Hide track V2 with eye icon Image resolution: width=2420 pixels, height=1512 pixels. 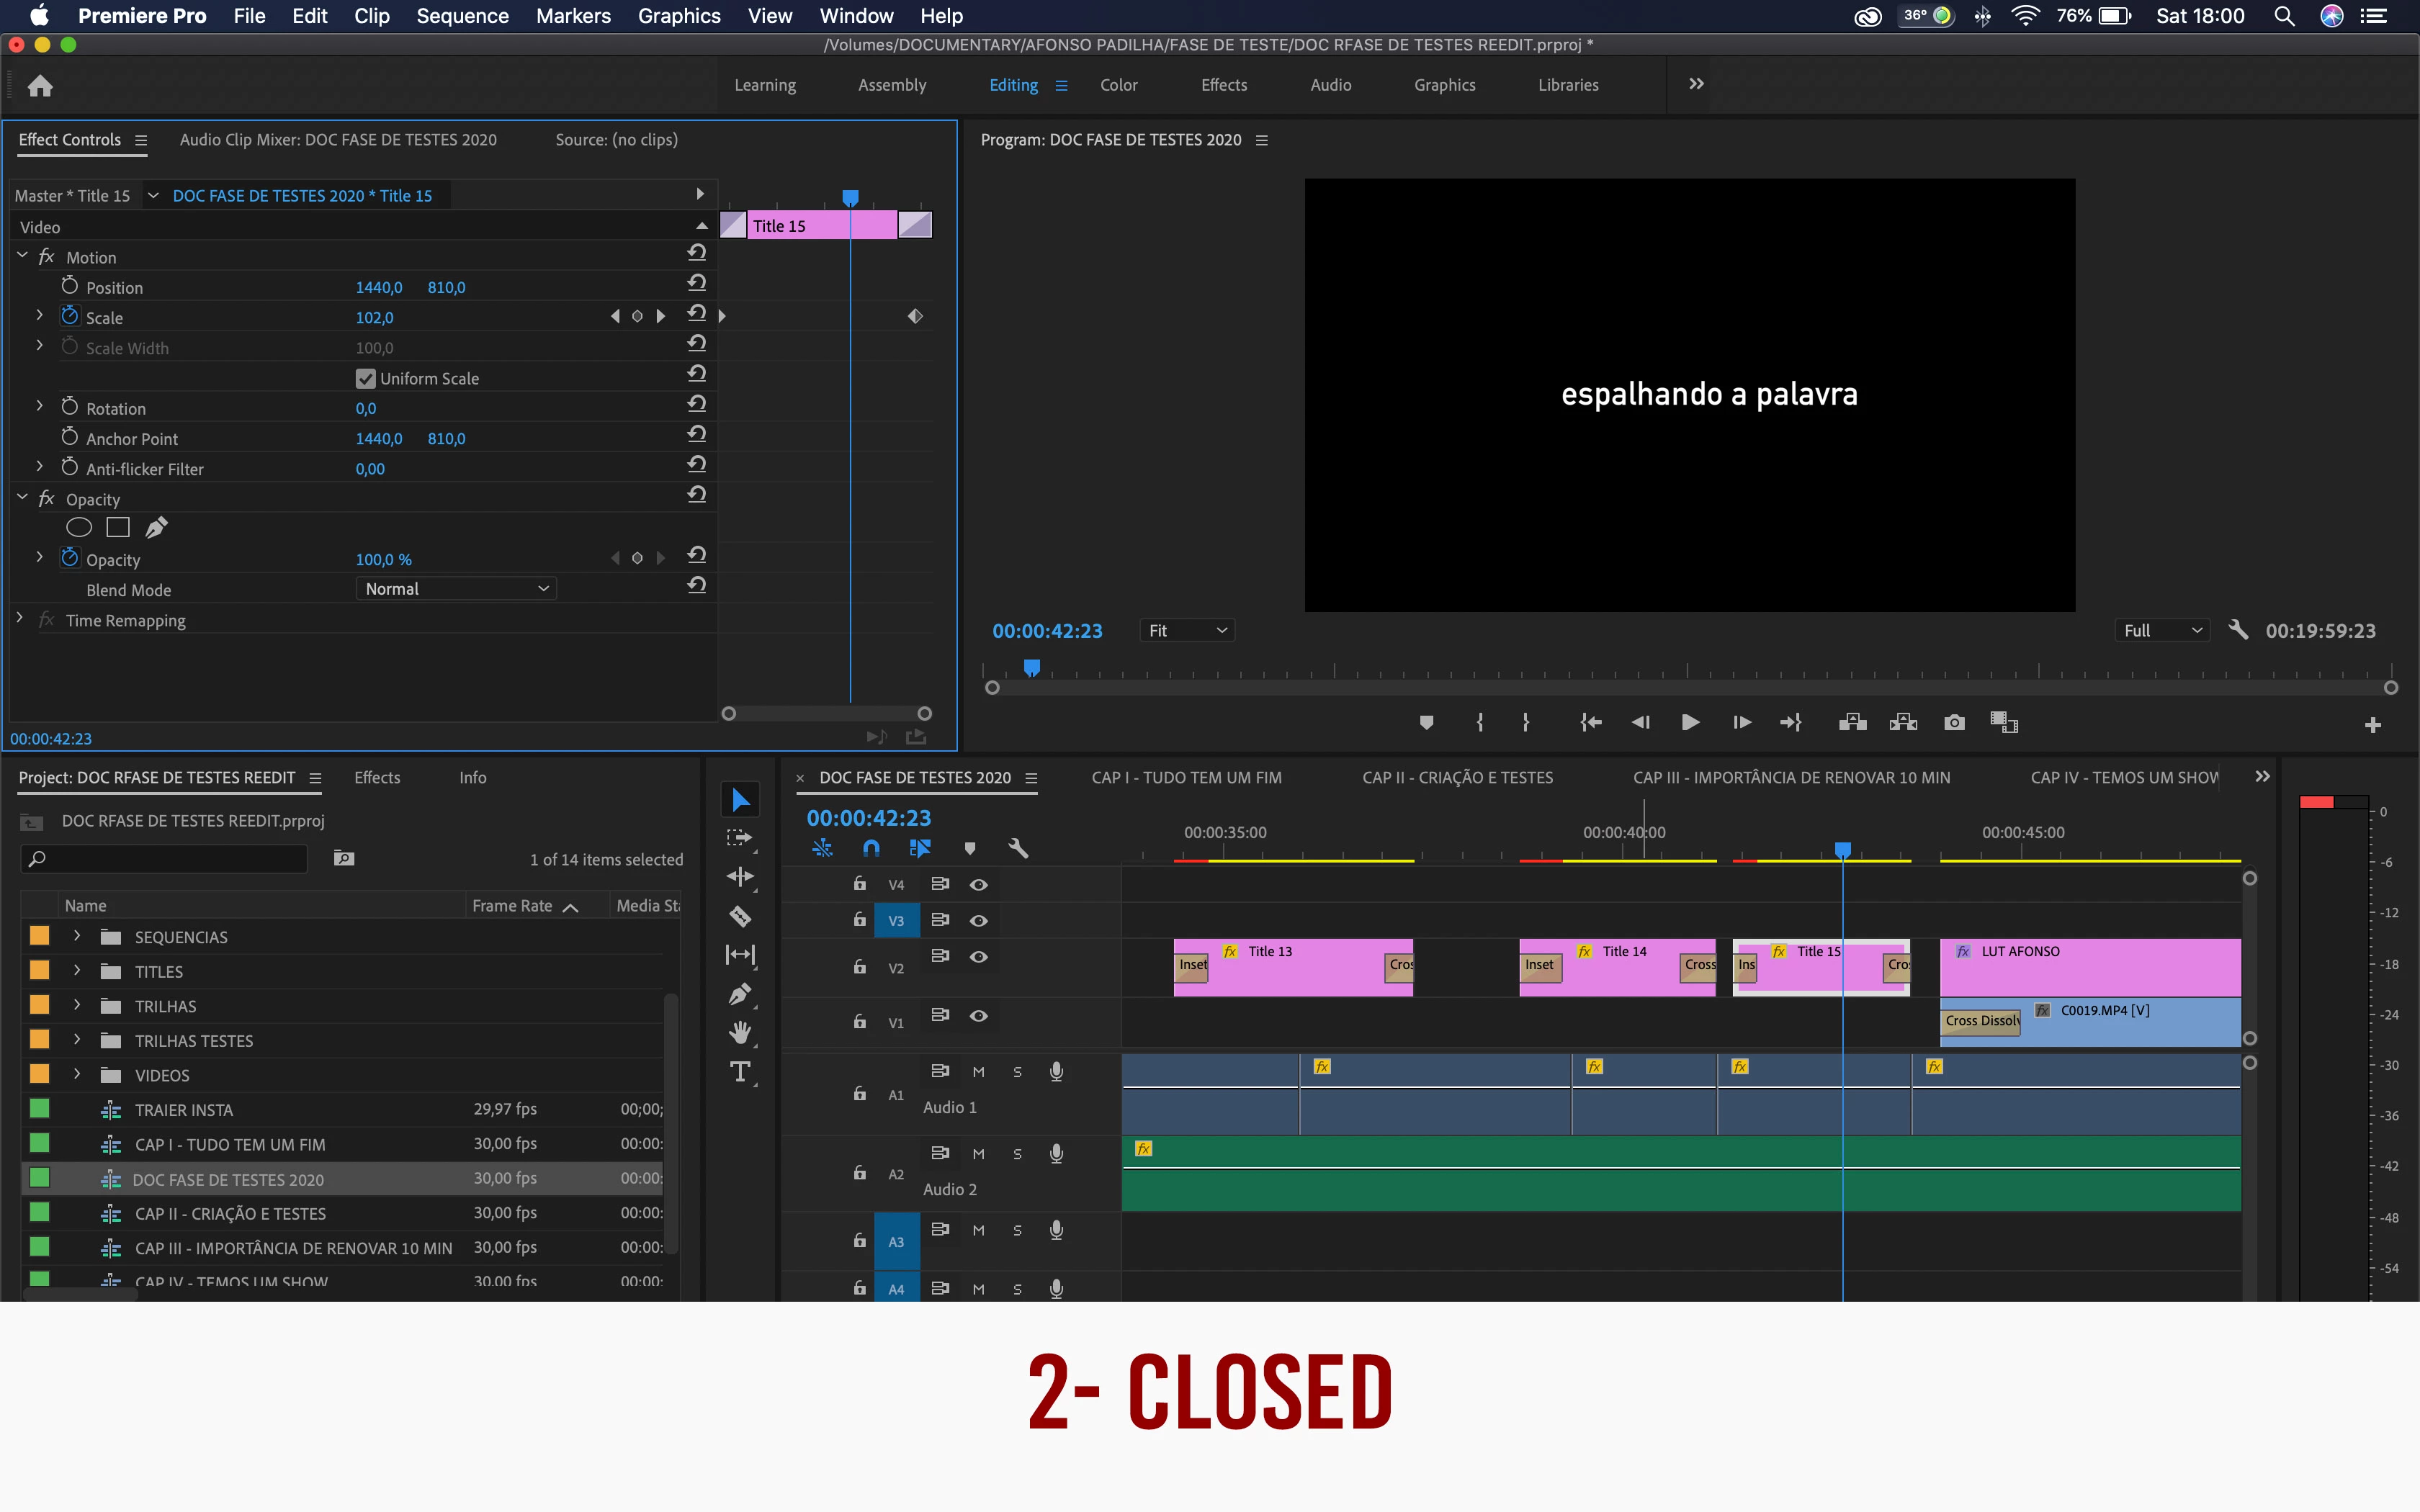pos(979,956)
